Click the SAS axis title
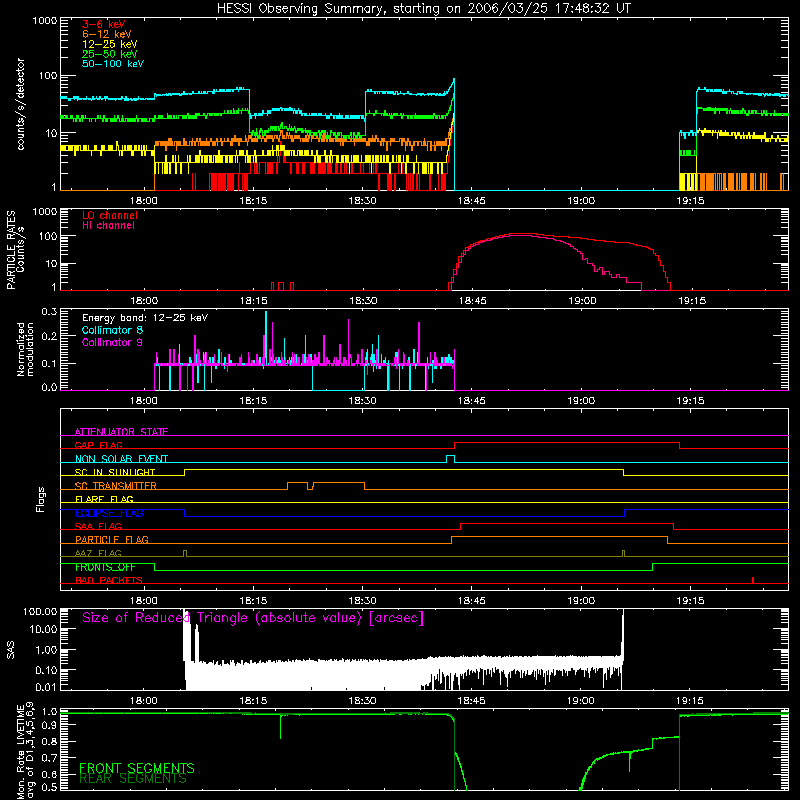800x800 pixels. pos(10,650)
